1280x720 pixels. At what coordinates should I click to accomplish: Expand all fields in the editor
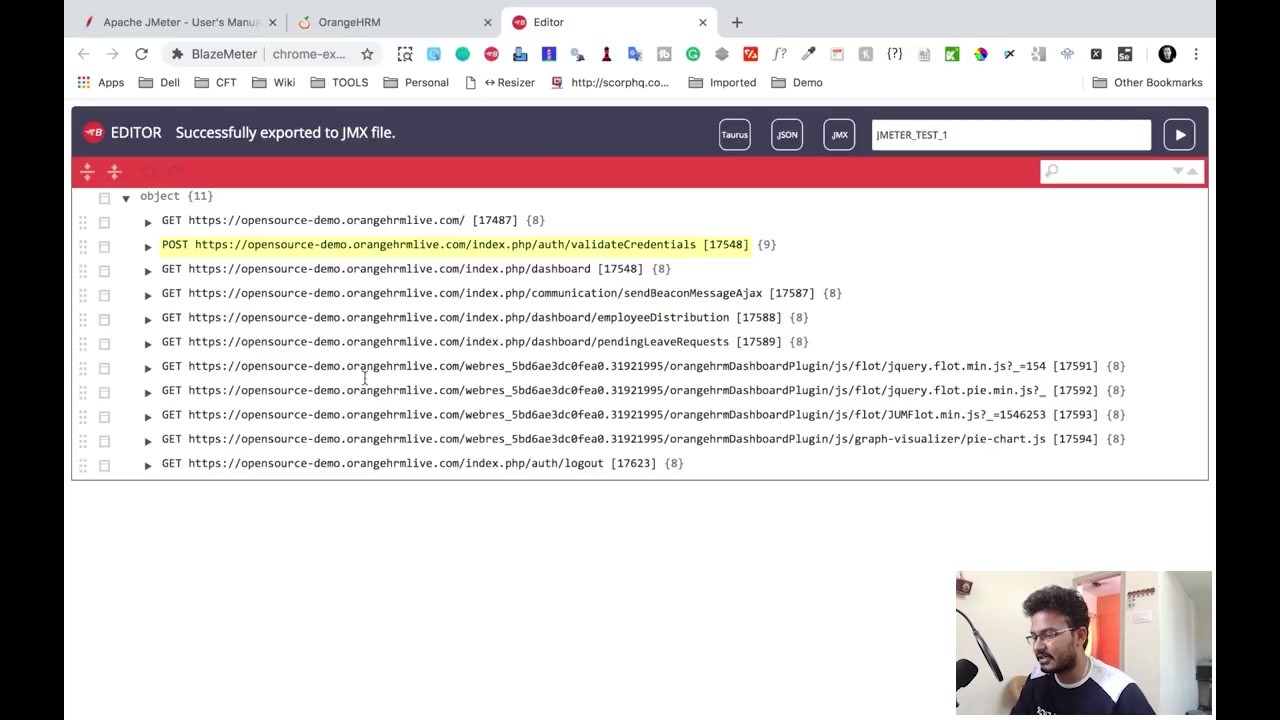87,171
